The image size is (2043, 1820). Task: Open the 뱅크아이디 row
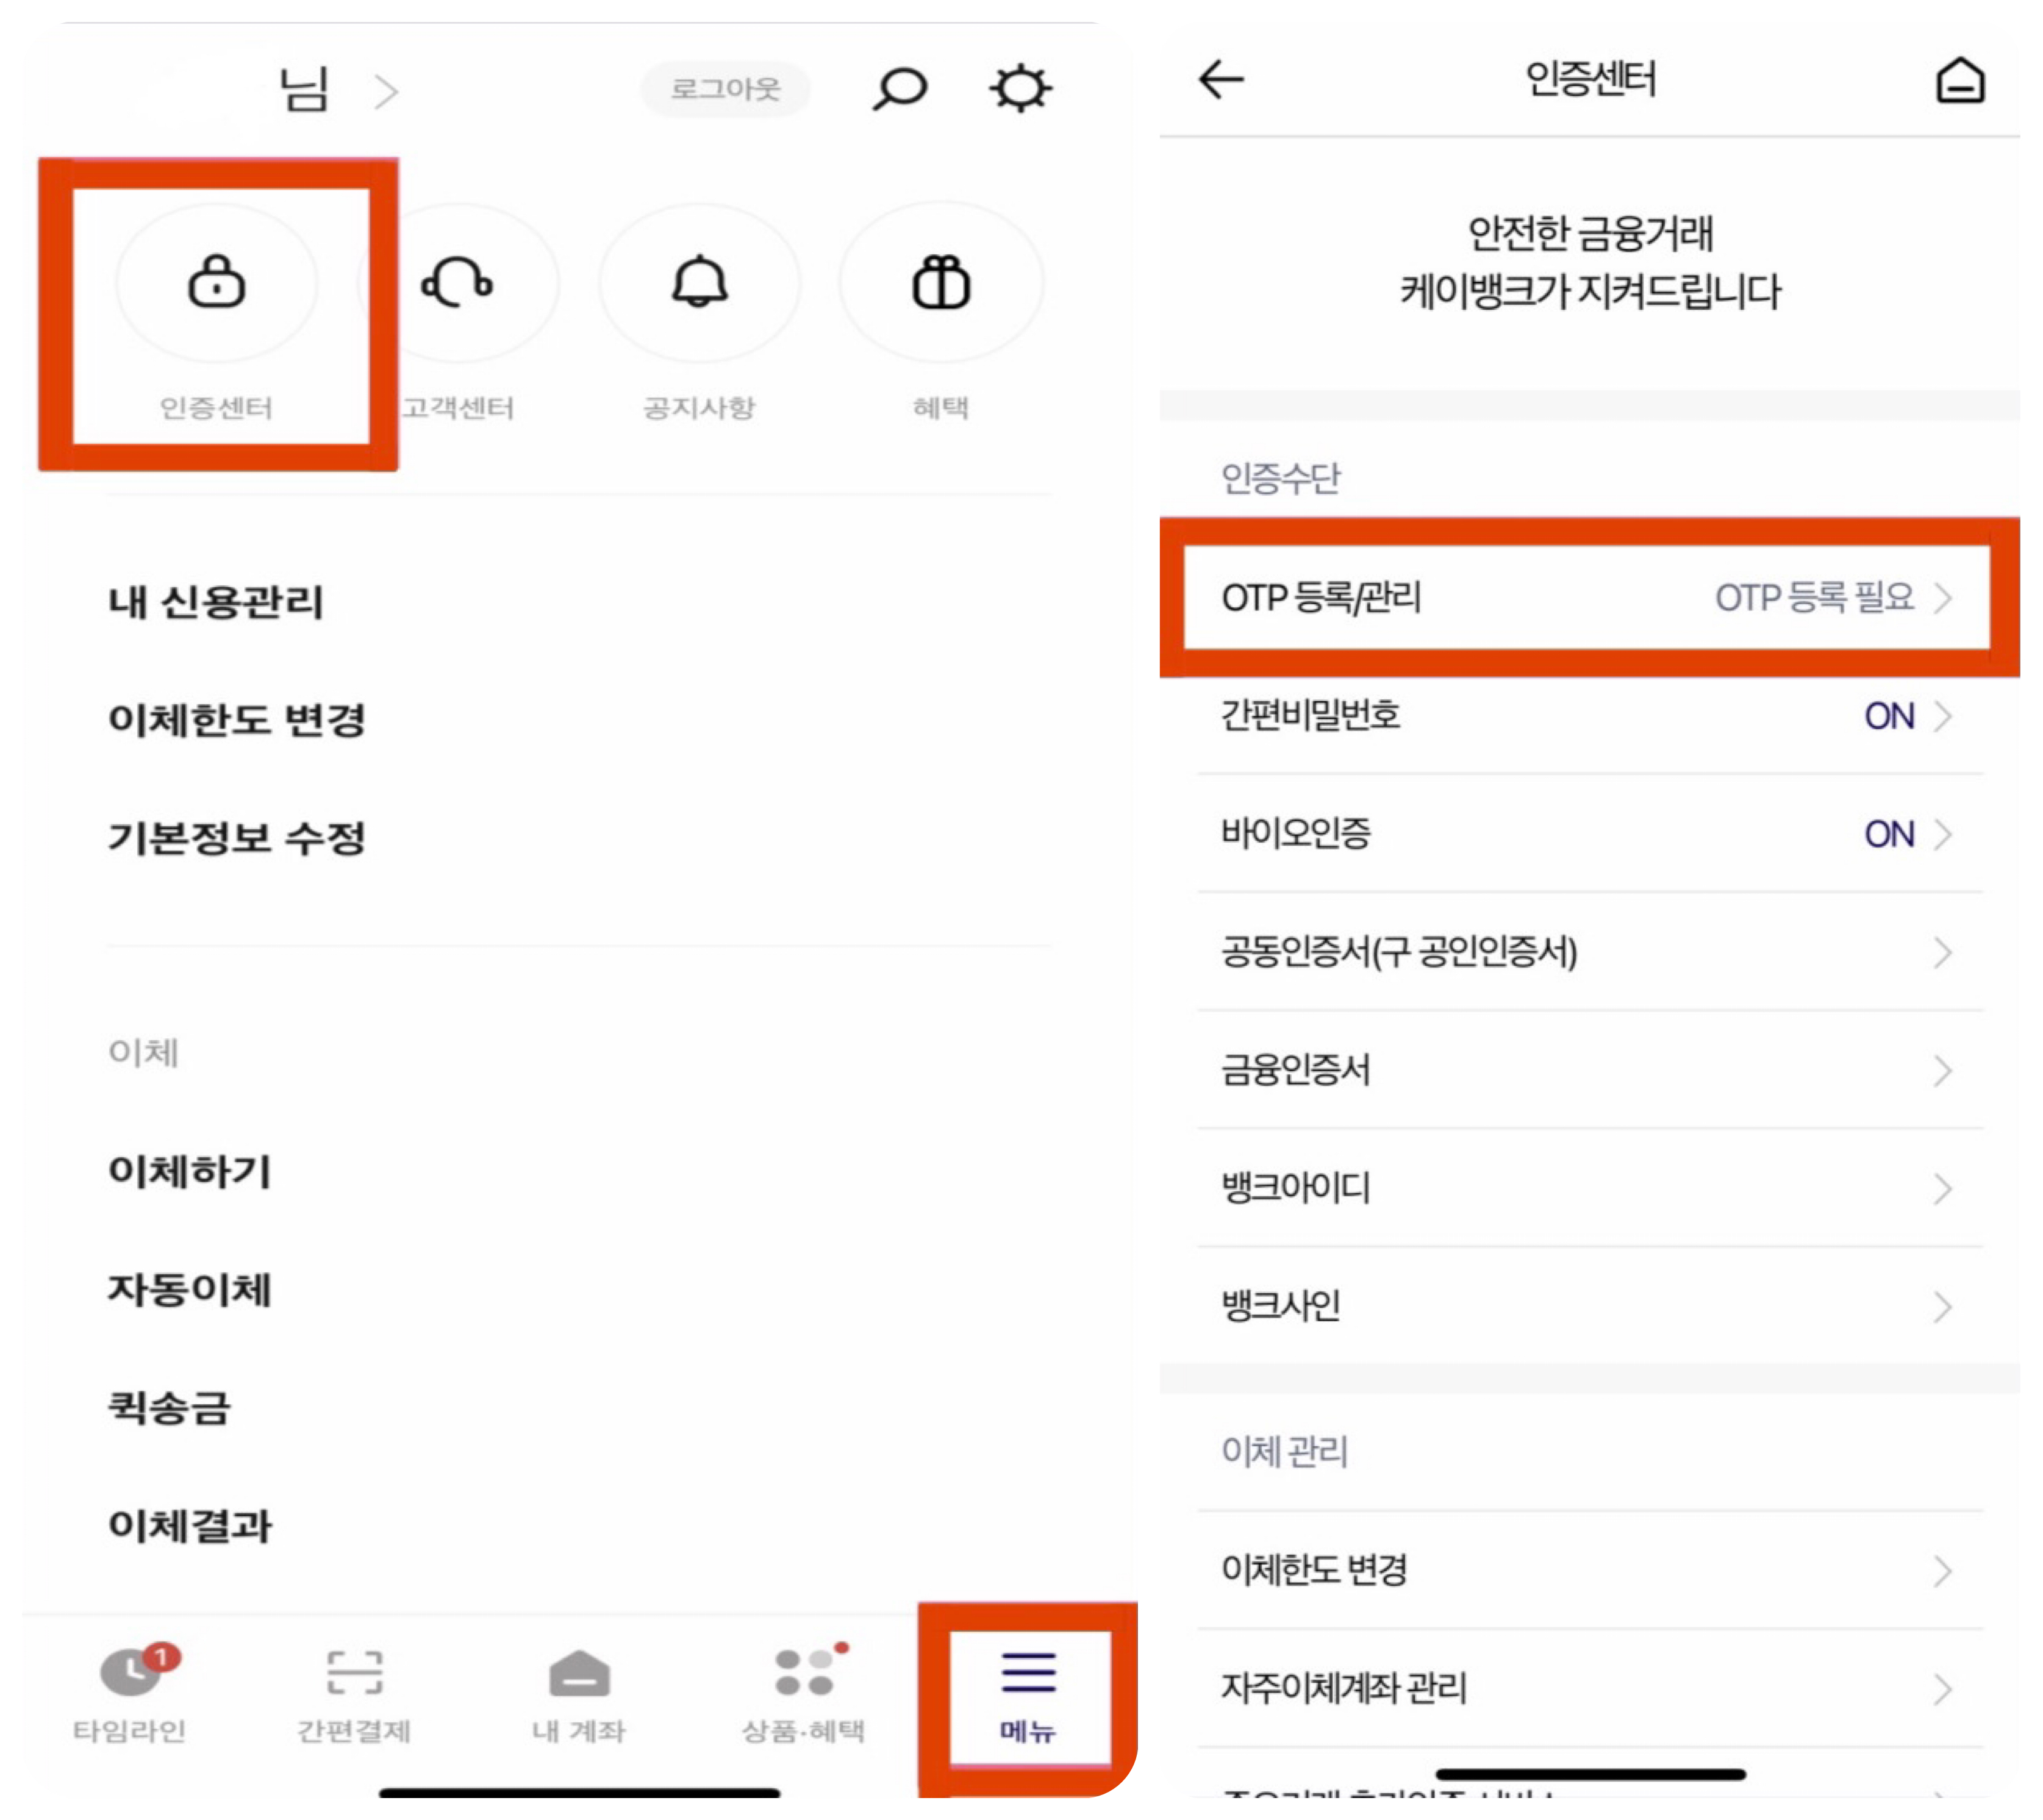coord(1590,1188)
